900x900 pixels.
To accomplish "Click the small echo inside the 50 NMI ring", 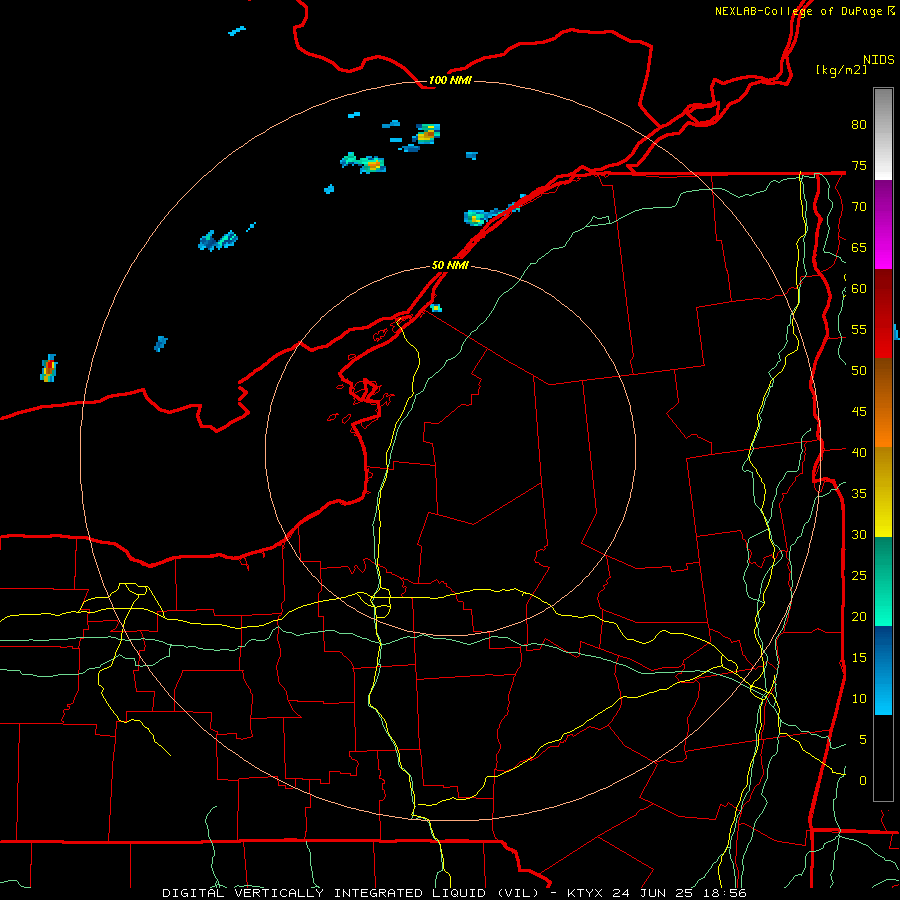I will (x=436, y=308).
